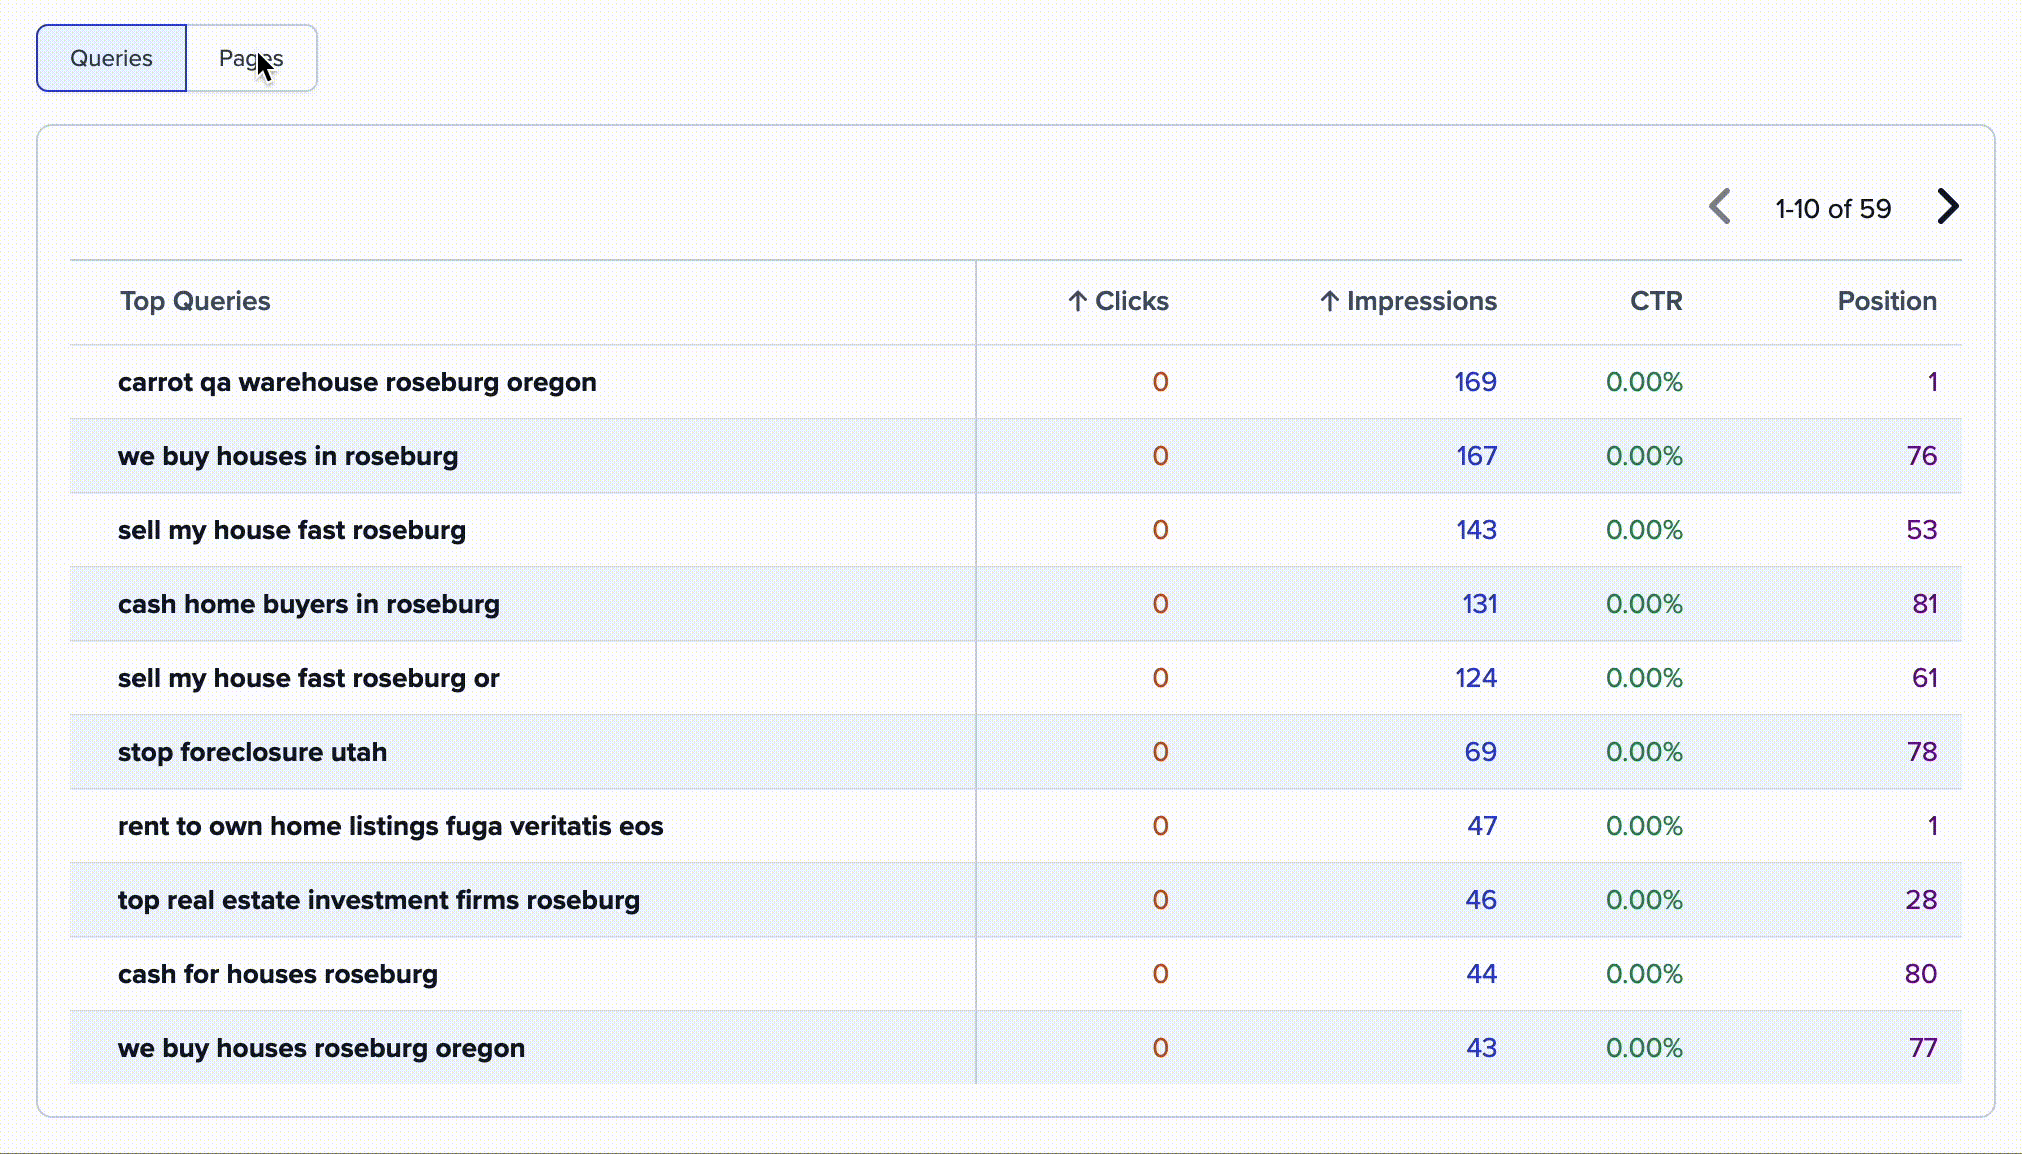Click the Position column header
Image resolution: width=2022 pixels, height=1154 pixels.
pyautogui.click(x=1887, y=301)
